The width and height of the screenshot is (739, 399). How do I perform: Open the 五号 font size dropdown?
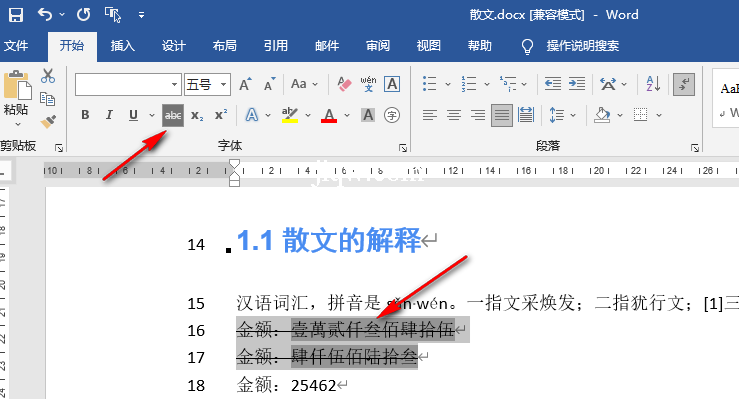[x=223, y=85]
